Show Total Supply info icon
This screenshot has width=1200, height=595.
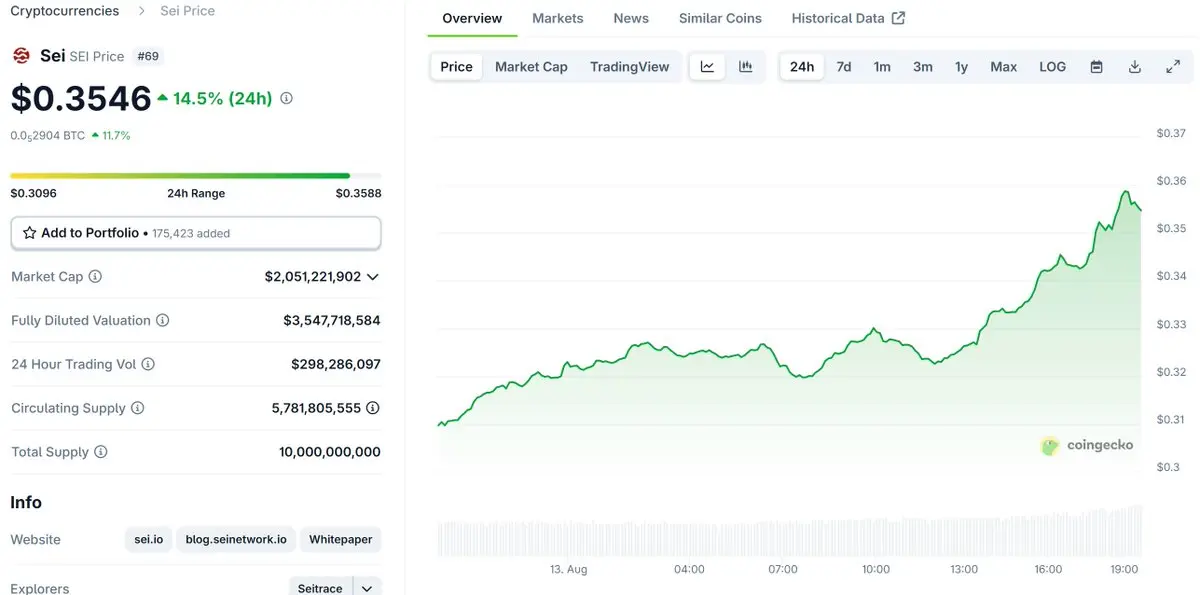click(x=100, y=452)
